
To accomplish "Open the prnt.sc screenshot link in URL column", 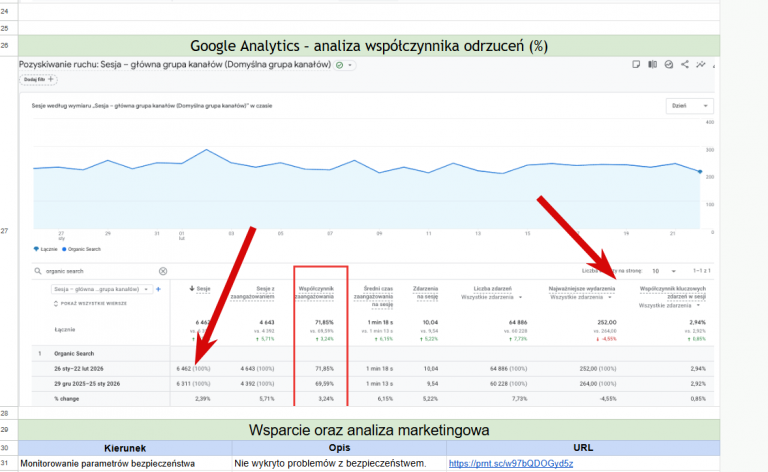I will click(x=511, y=463).
